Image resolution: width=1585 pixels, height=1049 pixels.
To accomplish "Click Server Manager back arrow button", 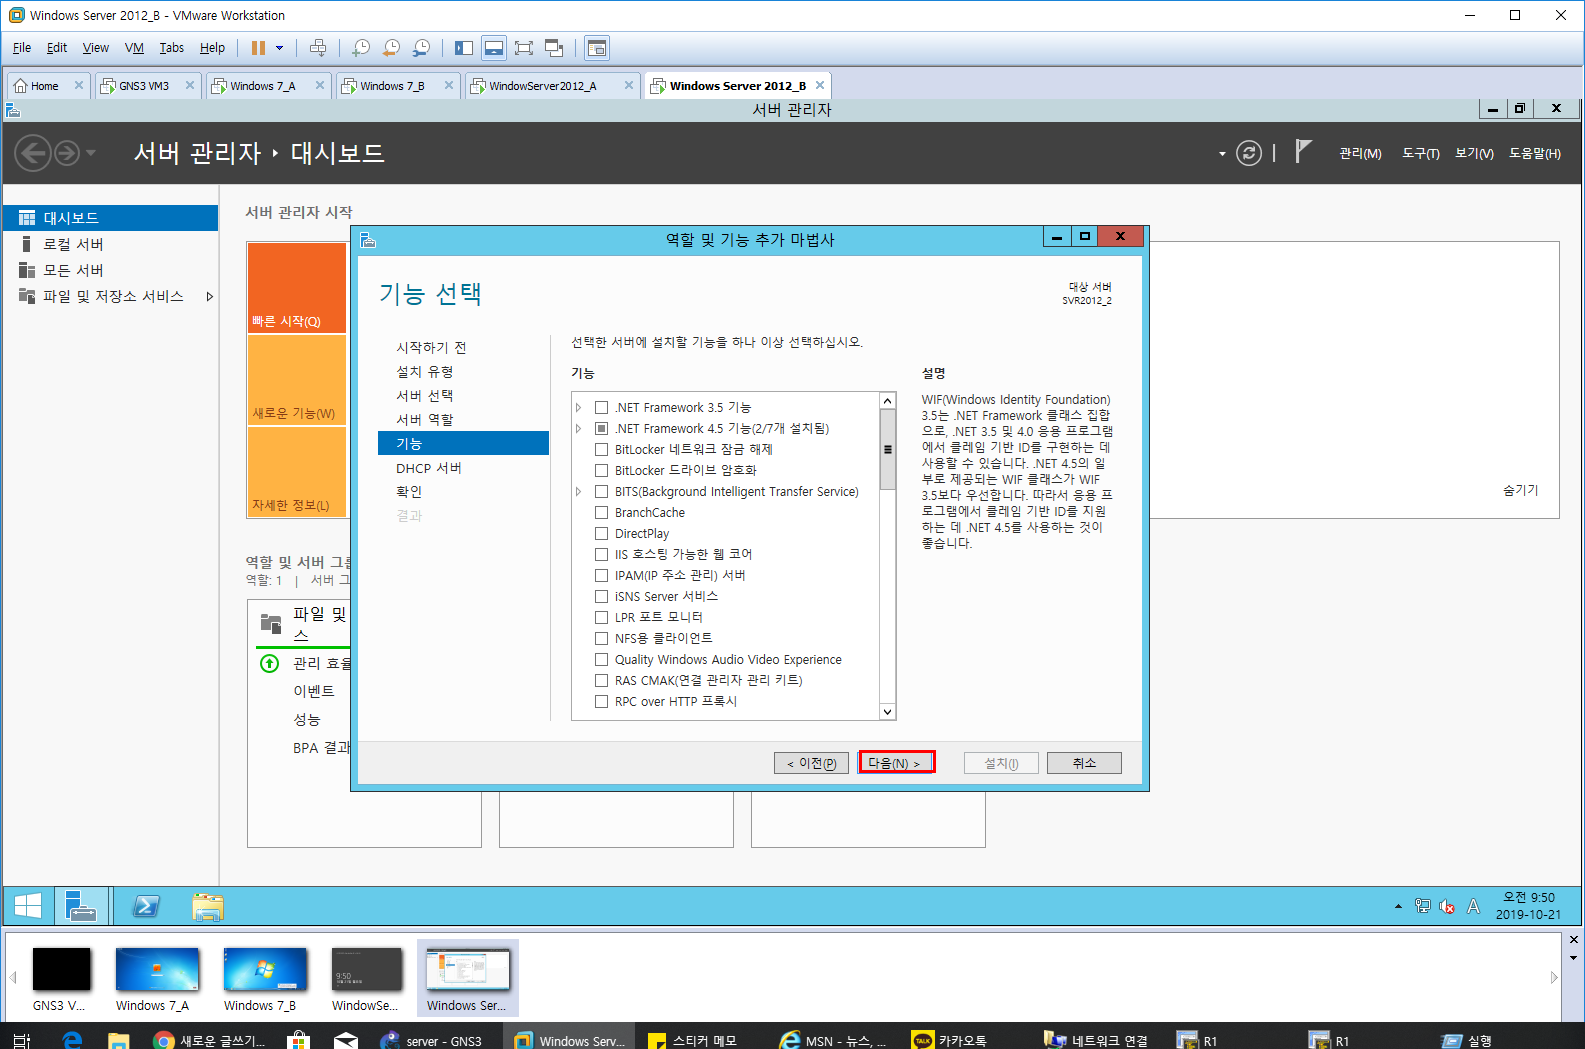I will pyautogui.click(x=33, y=153).
